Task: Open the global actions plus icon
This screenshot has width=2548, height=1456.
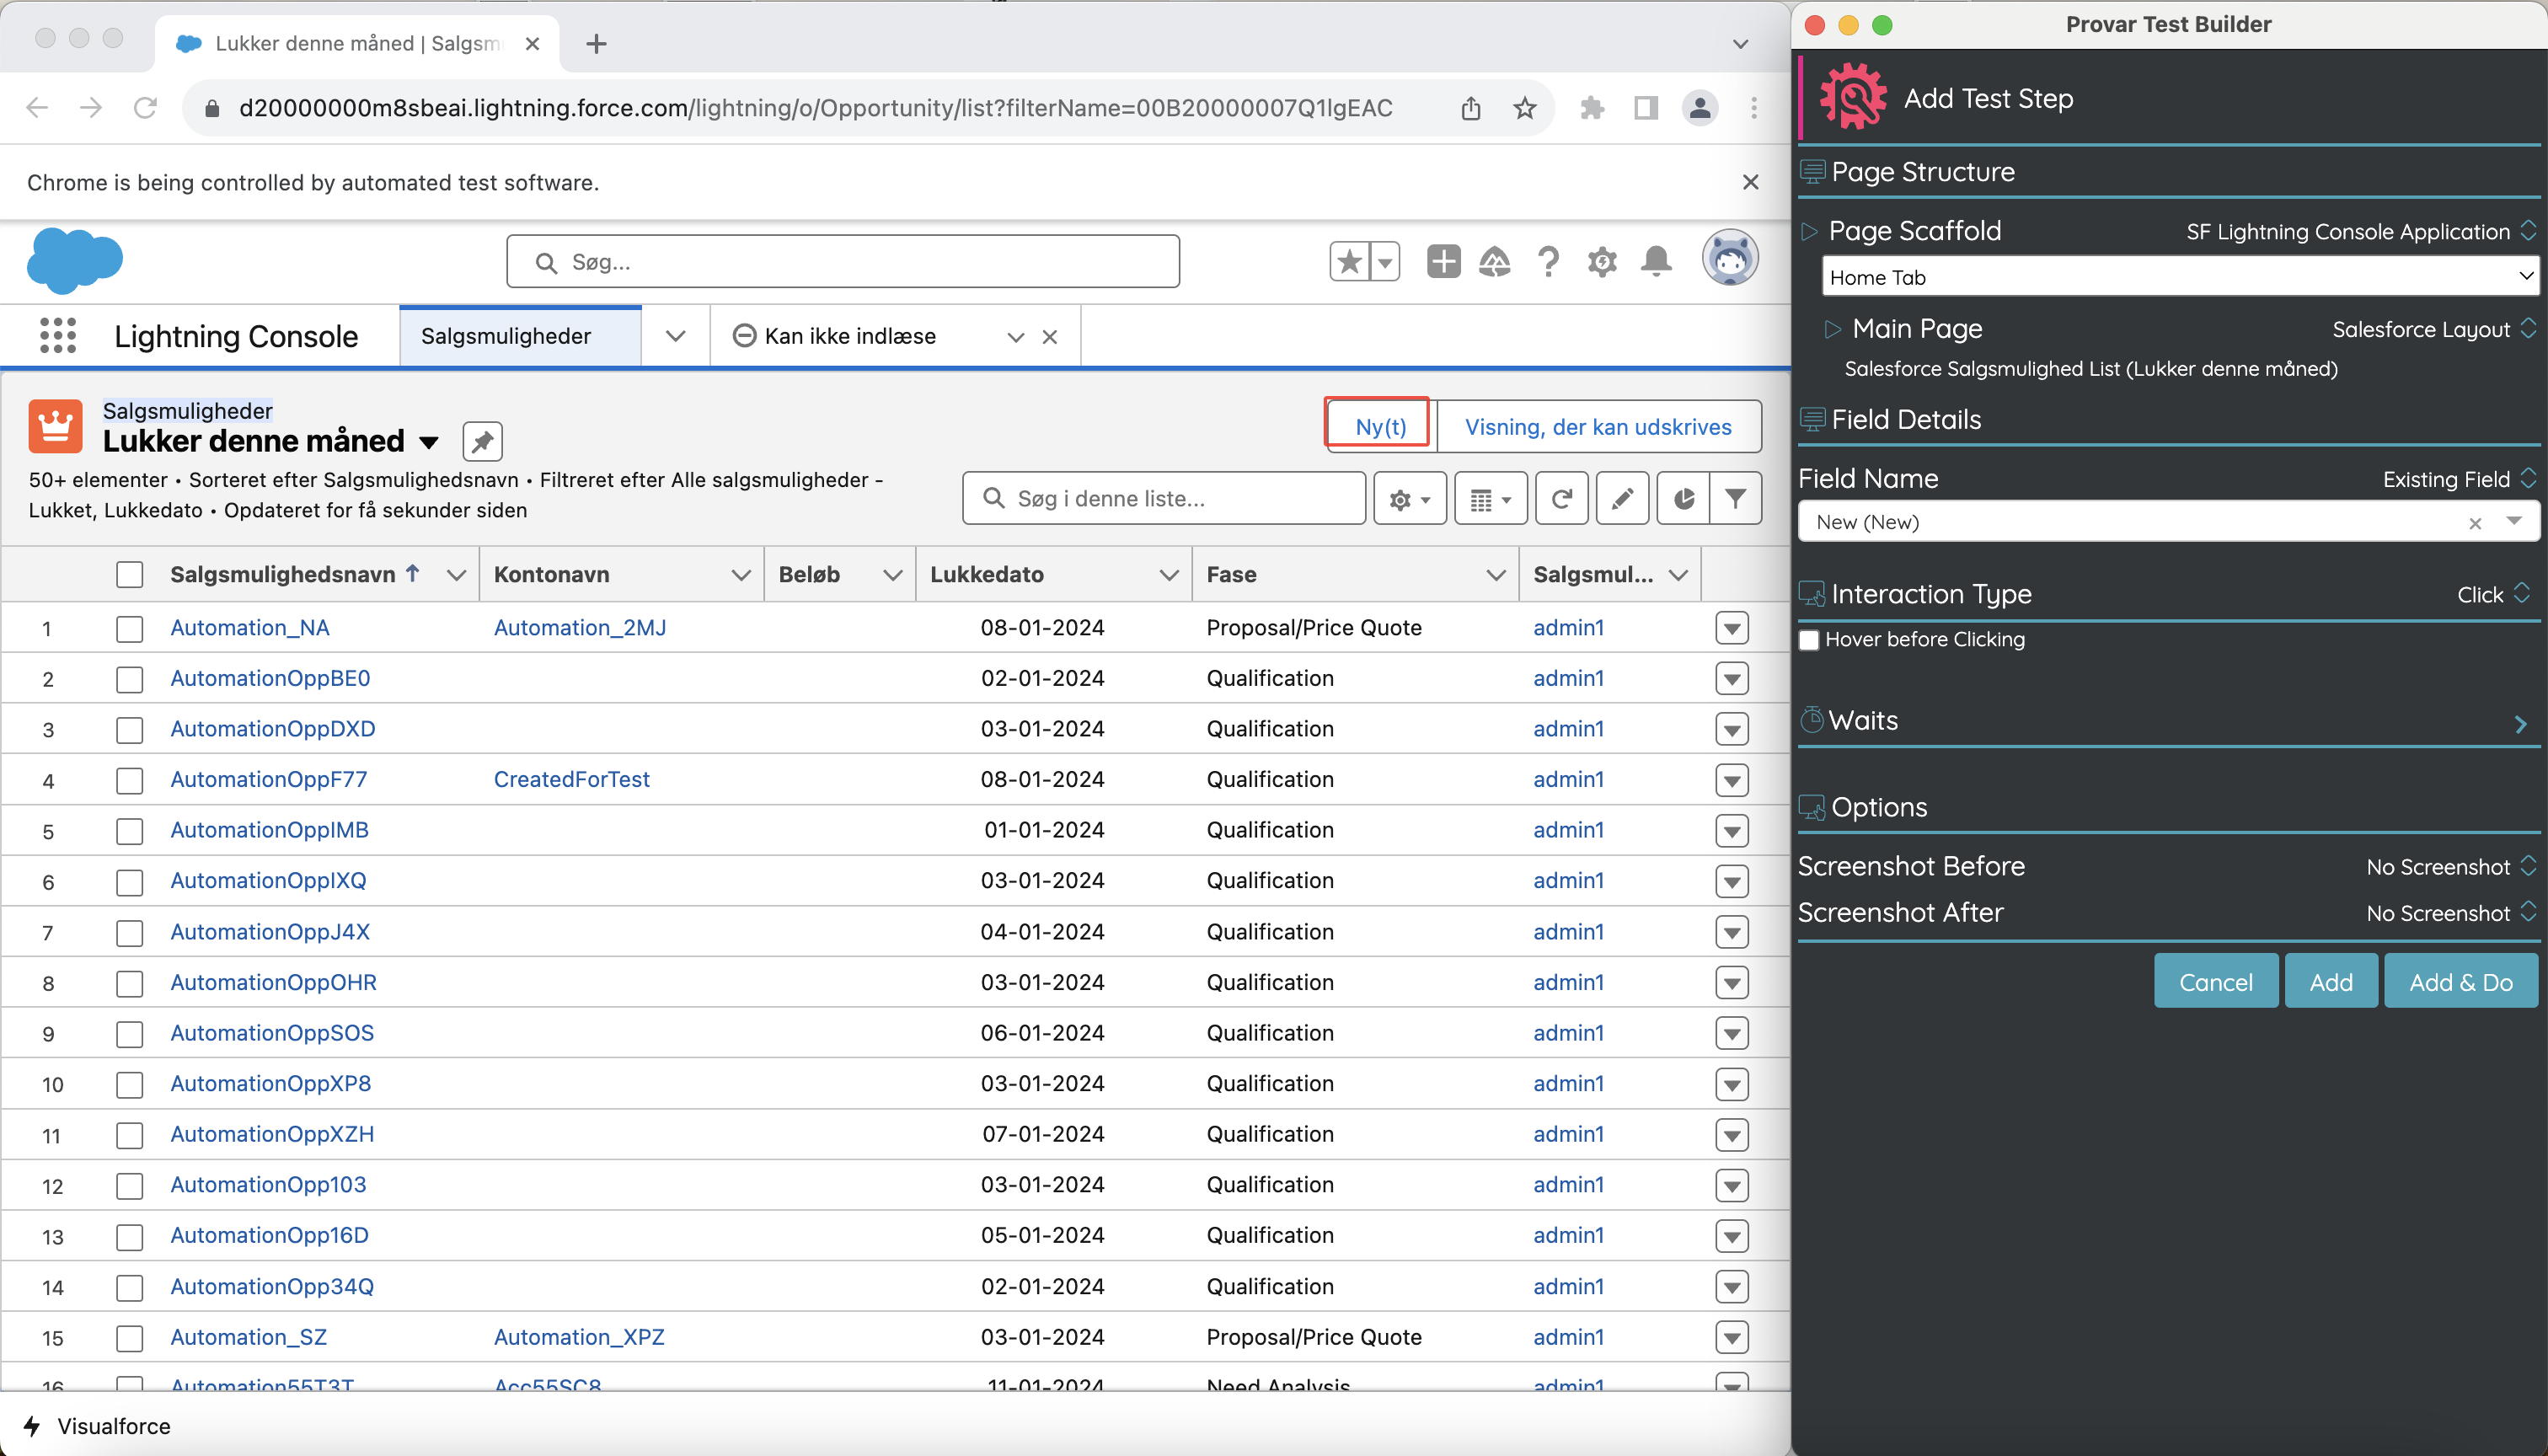Action: coord(1443,261)
